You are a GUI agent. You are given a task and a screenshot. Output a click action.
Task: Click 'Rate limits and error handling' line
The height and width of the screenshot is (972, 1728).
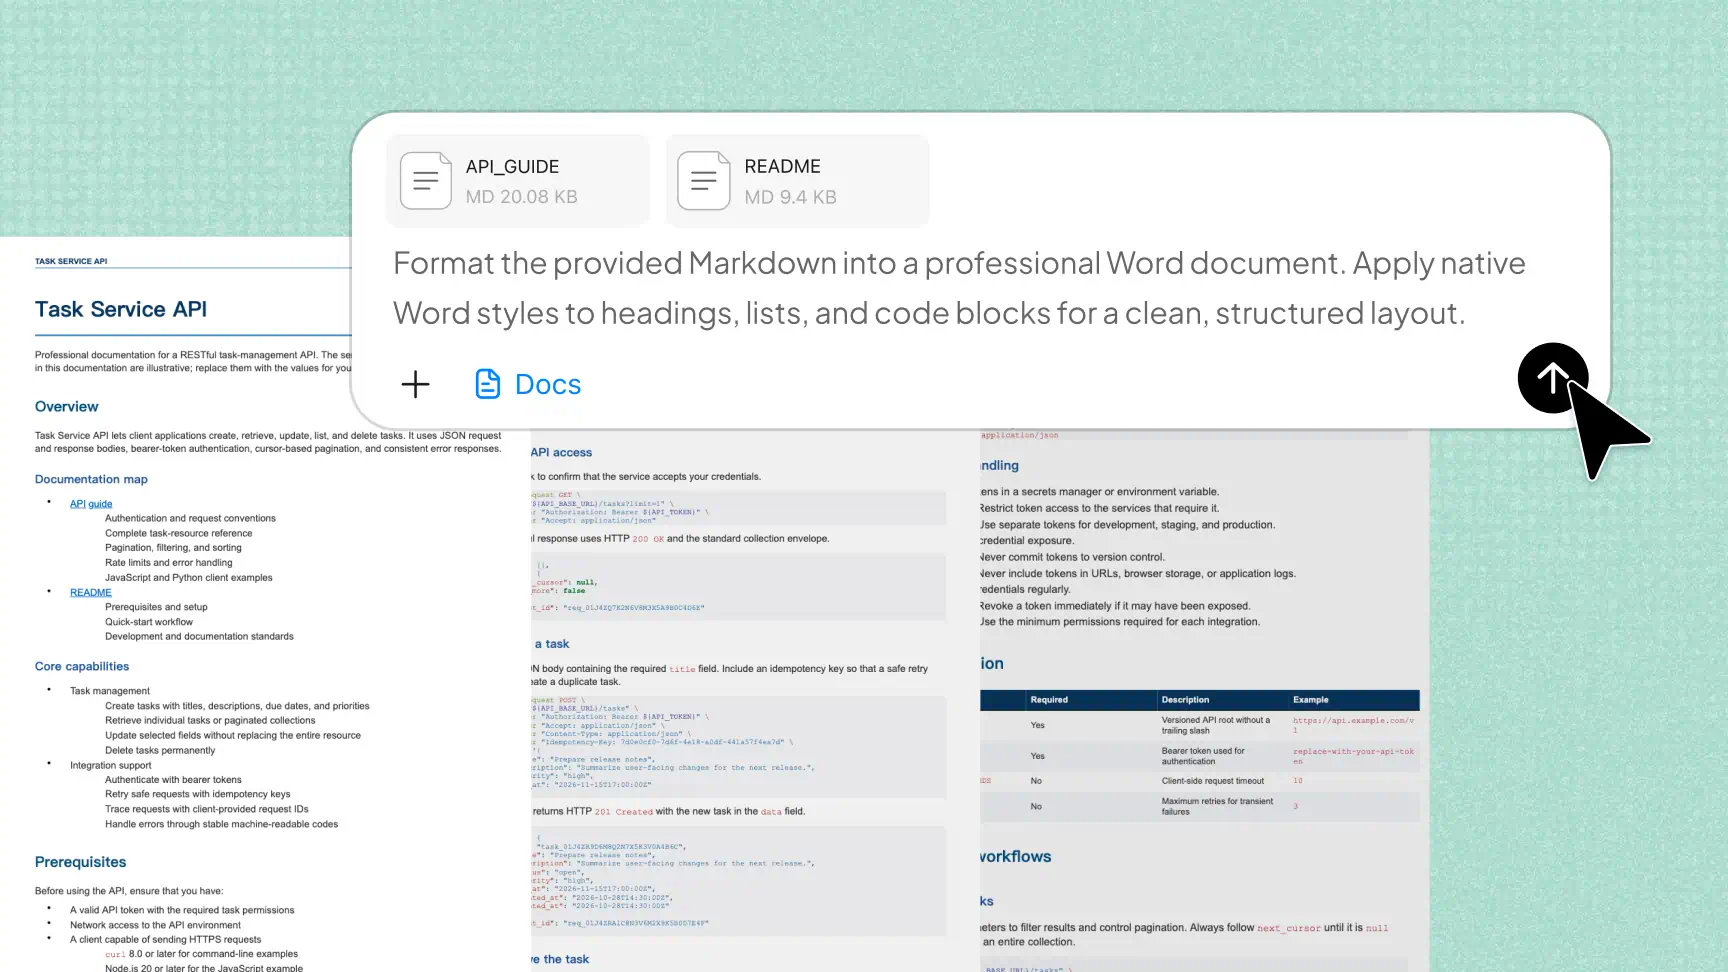pyautogui.click(x=169, y=563)
